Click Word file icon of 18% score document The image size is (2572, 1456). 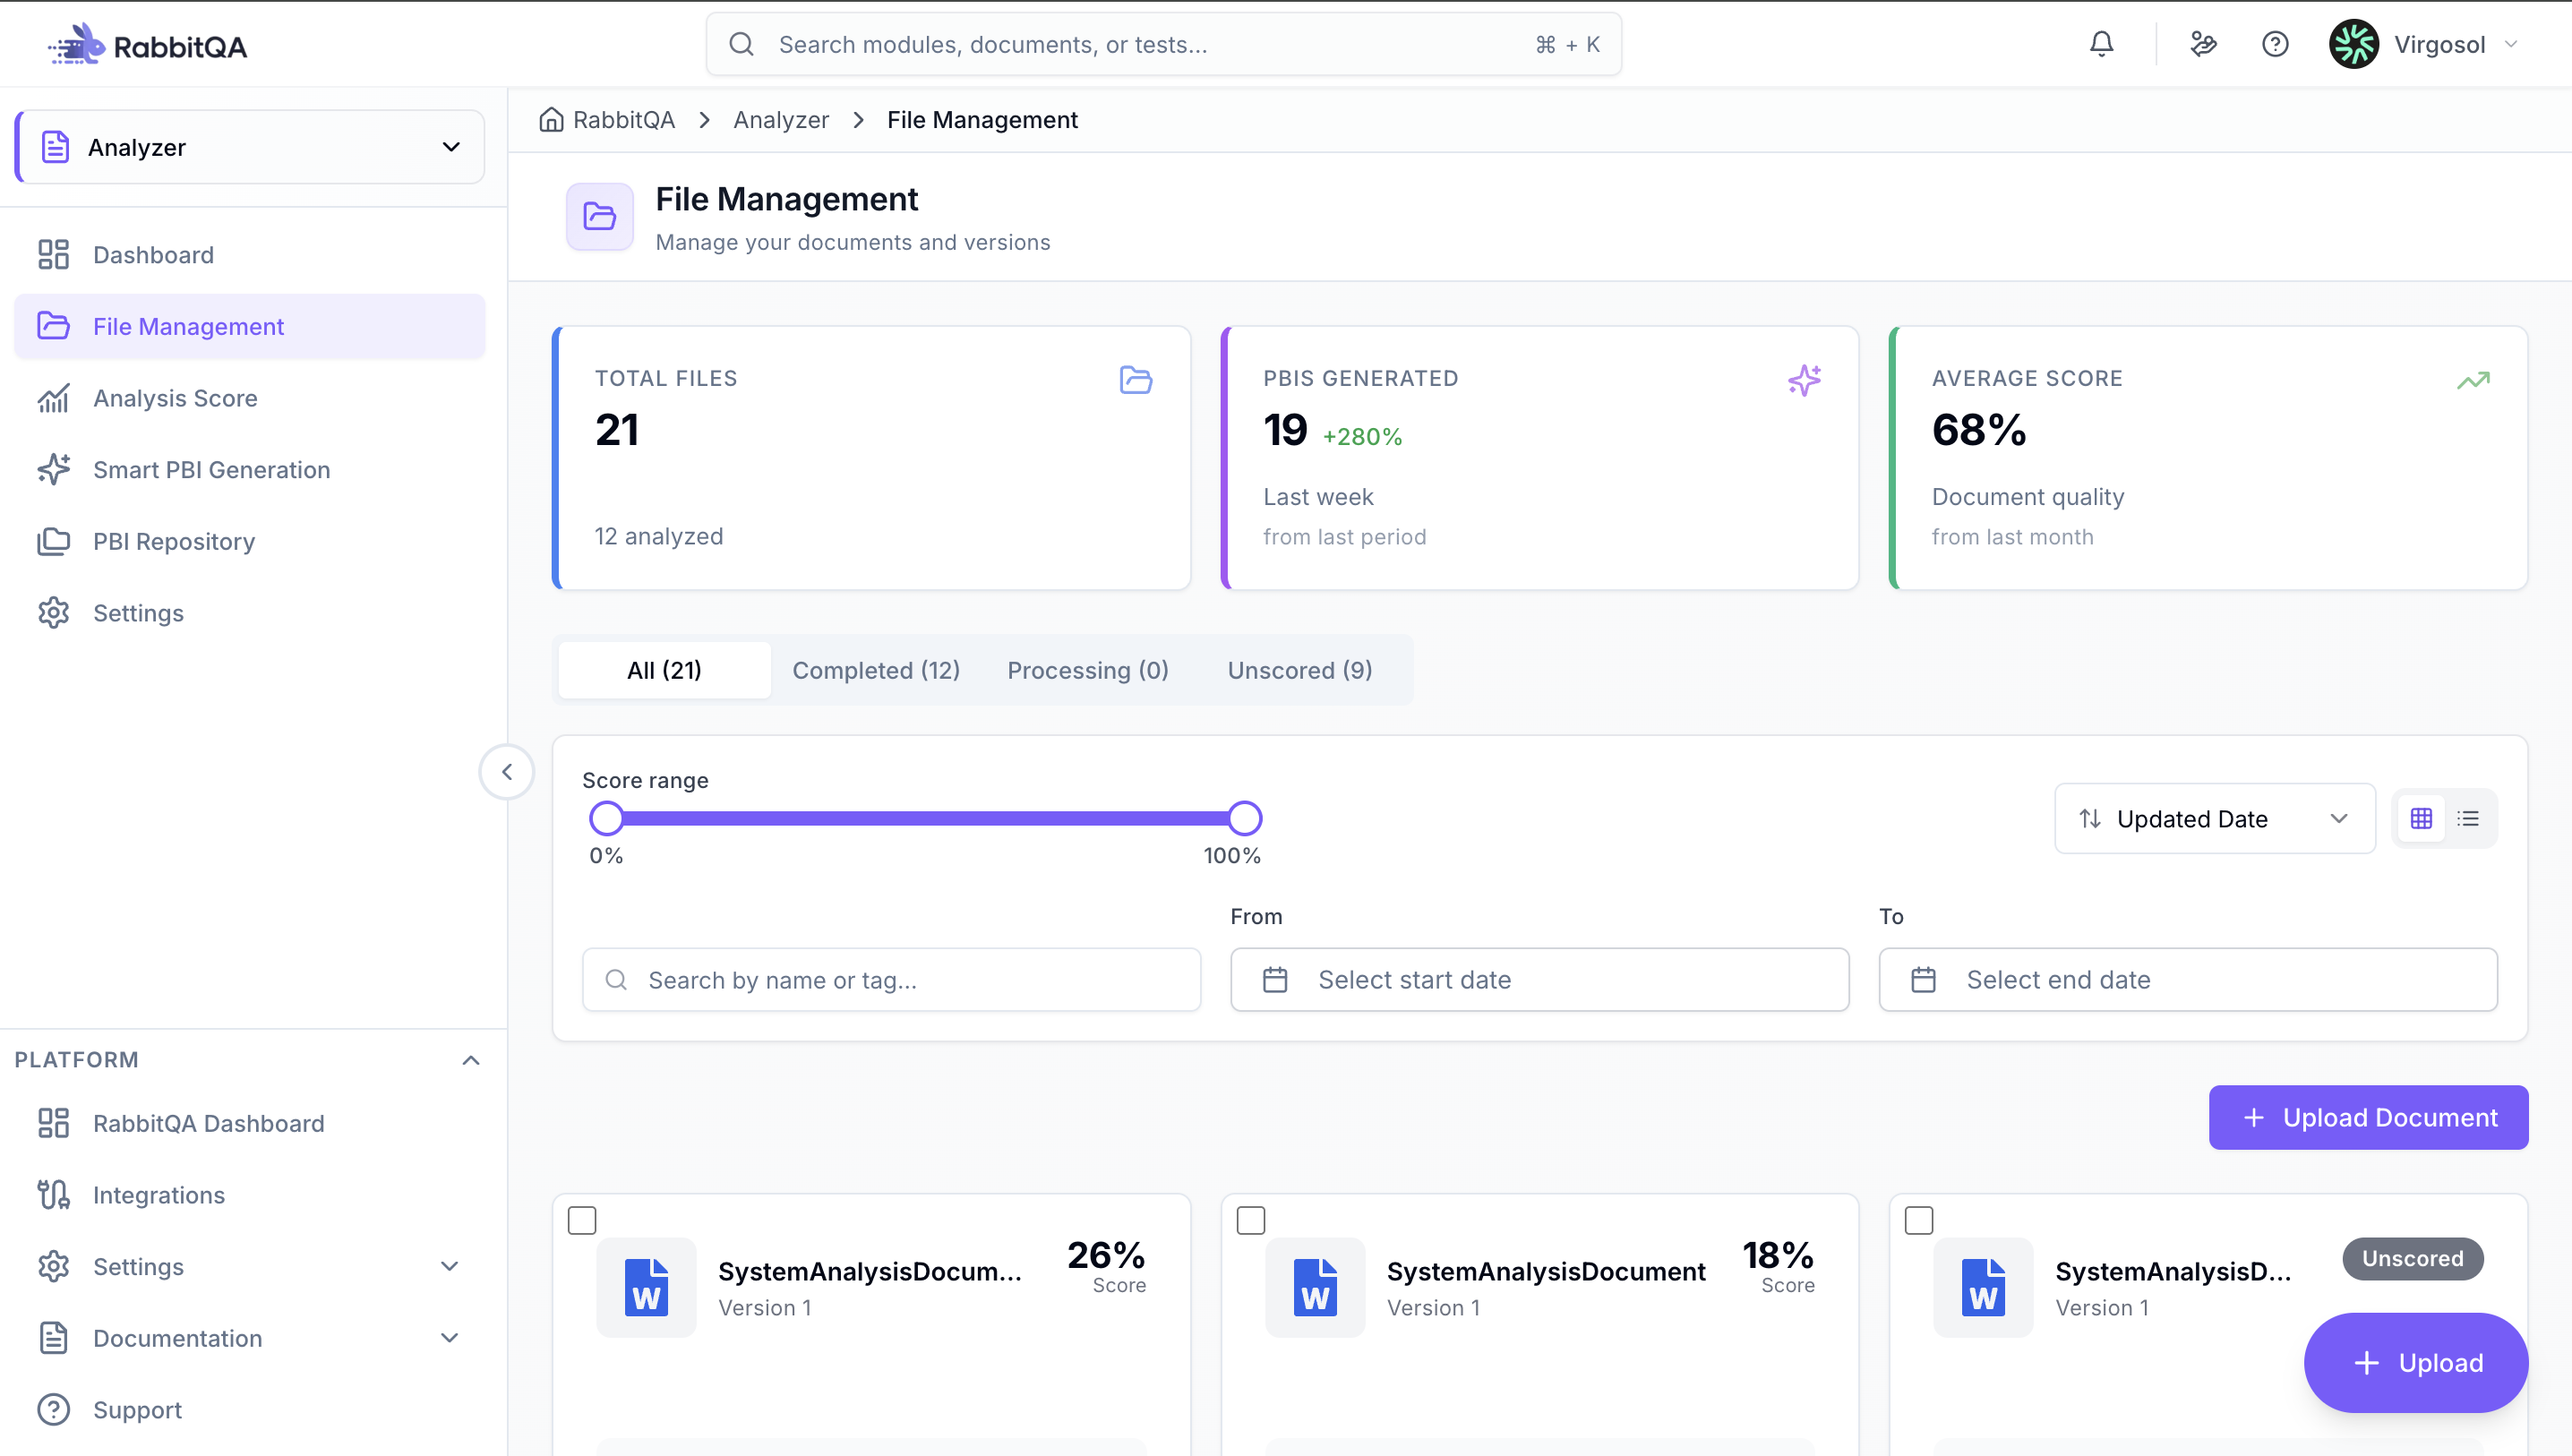click(x=1315, y=1287)
